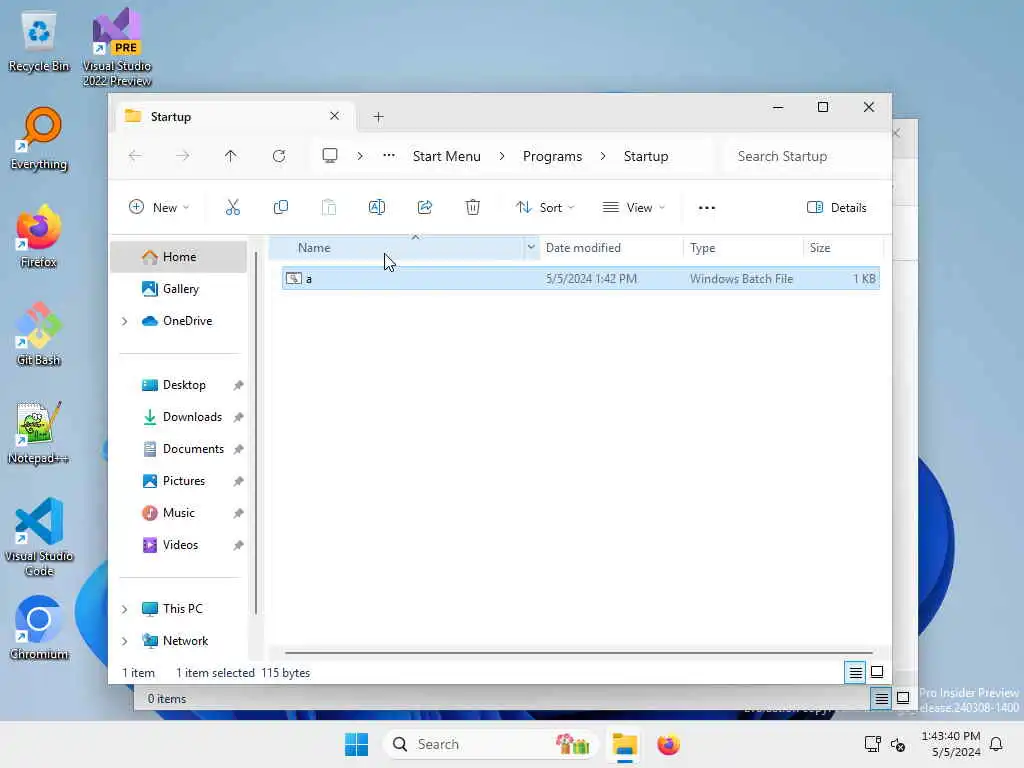Open Desktop in navigation pane
Screen dimensions: 1024x768
[184, 385]
